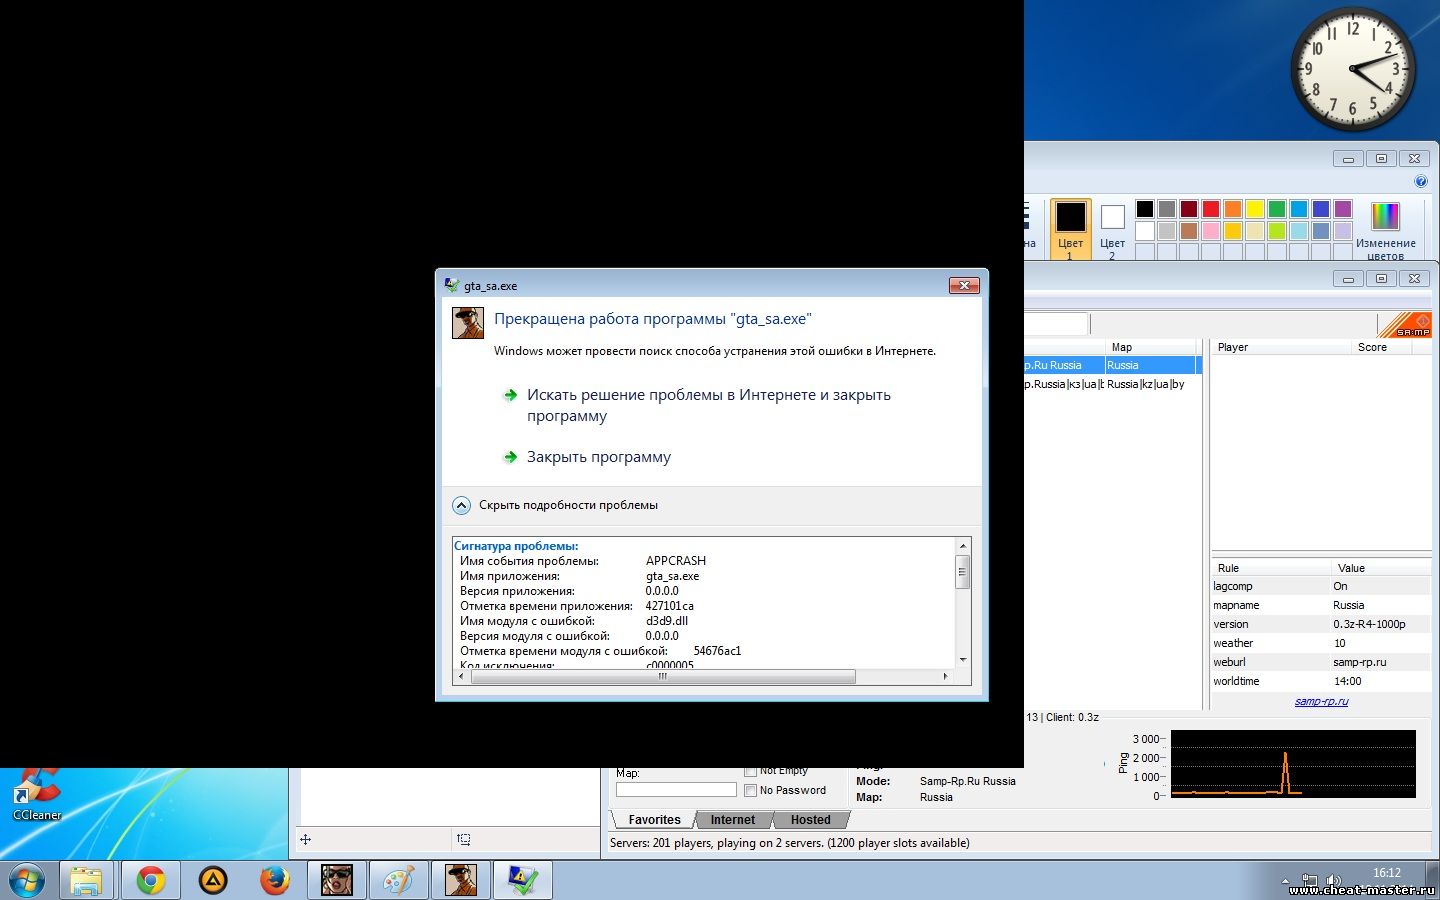Viewport: 1440px width, 900px height.
Task: Switch to the Internet tab in SA-MP
Action: [733, 820]
